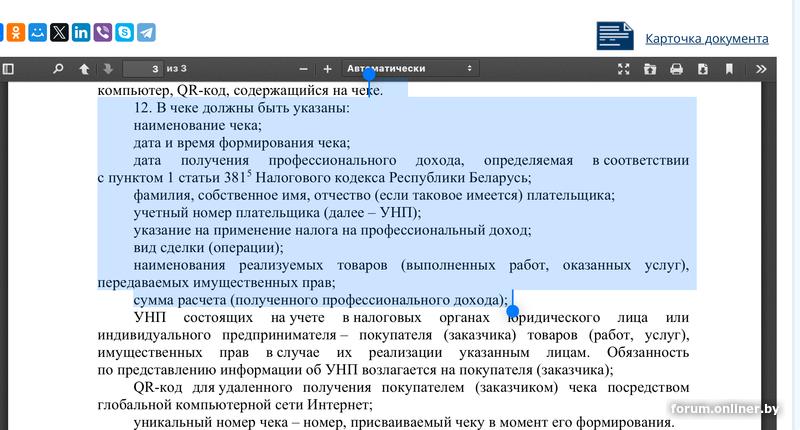Toggle the PDF sidebar panel
800x430 pixels.
[x=9, y=69]
